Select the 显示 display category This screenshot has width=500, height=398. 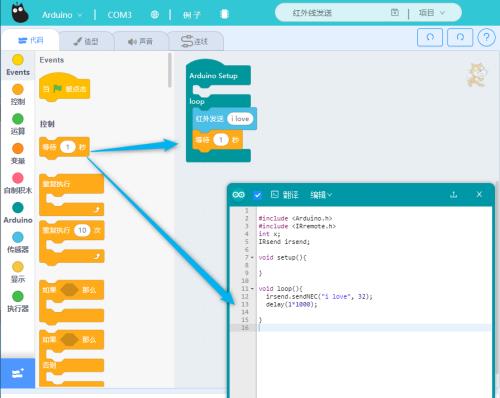pos(18,272)
